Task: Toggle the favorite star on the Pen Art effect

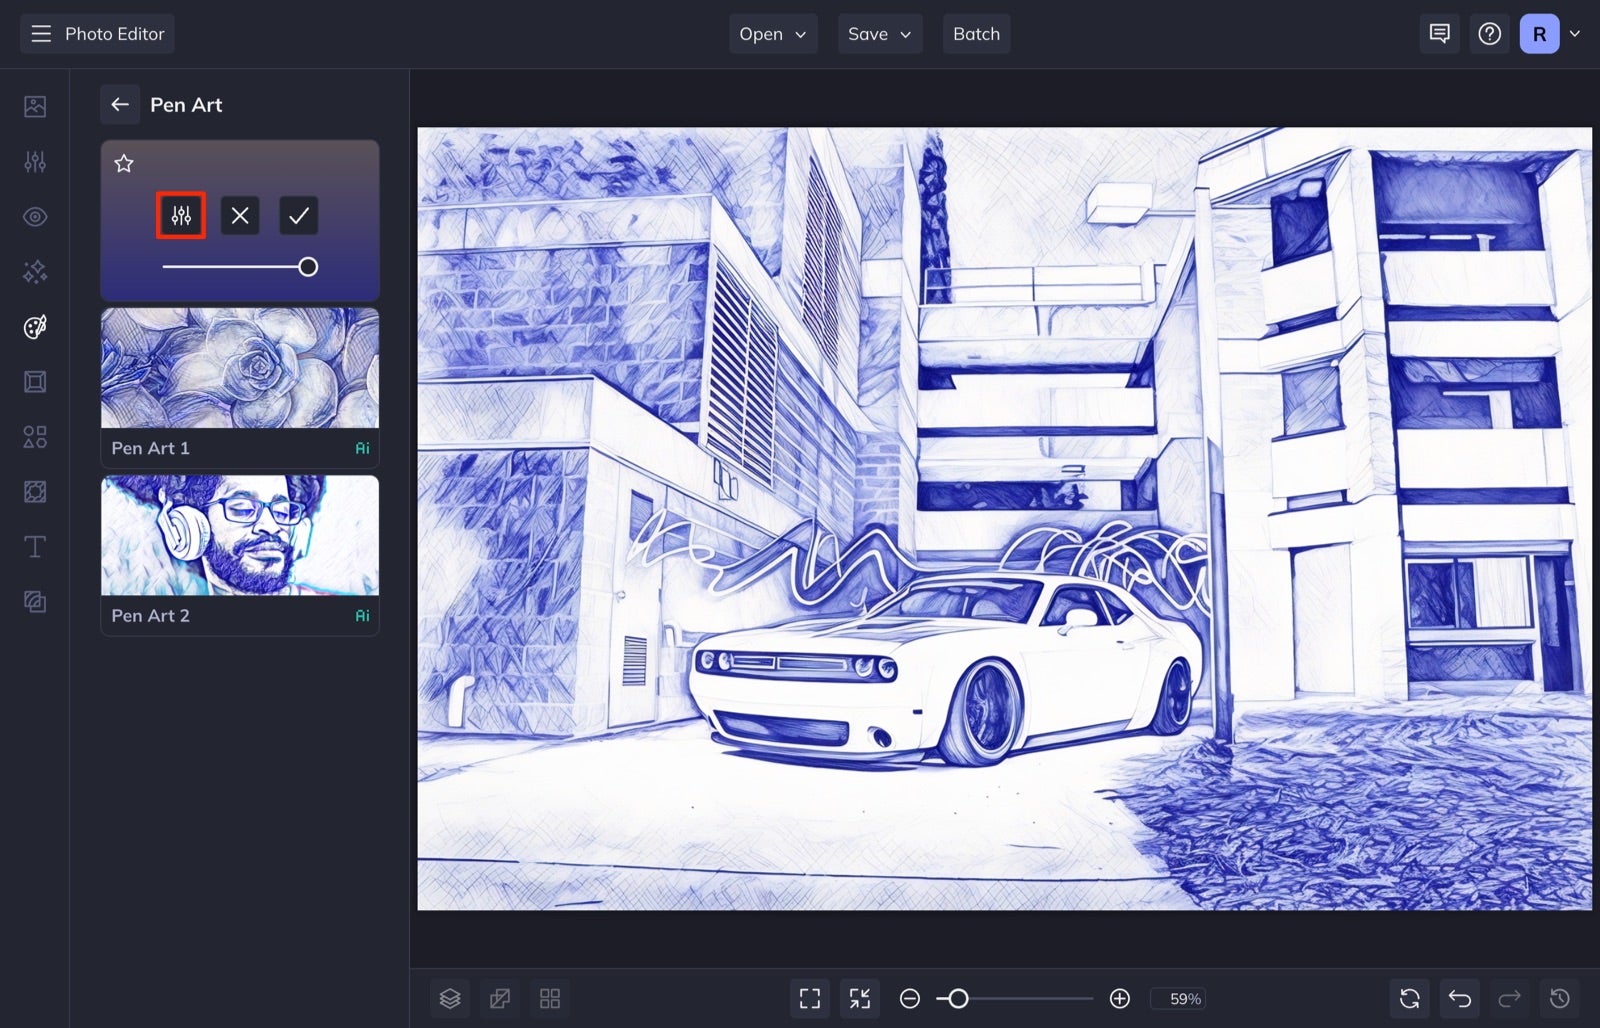Action: (124, 163)
